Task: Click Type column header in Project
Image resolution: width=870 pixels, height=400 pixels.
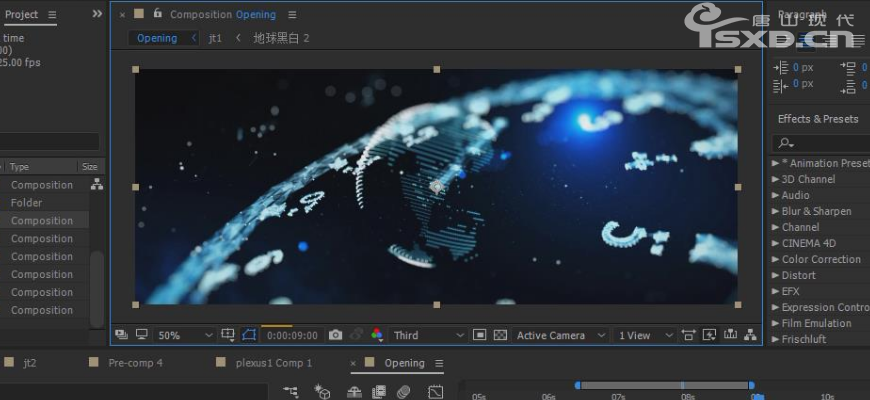Action: [x=19, y=166]
